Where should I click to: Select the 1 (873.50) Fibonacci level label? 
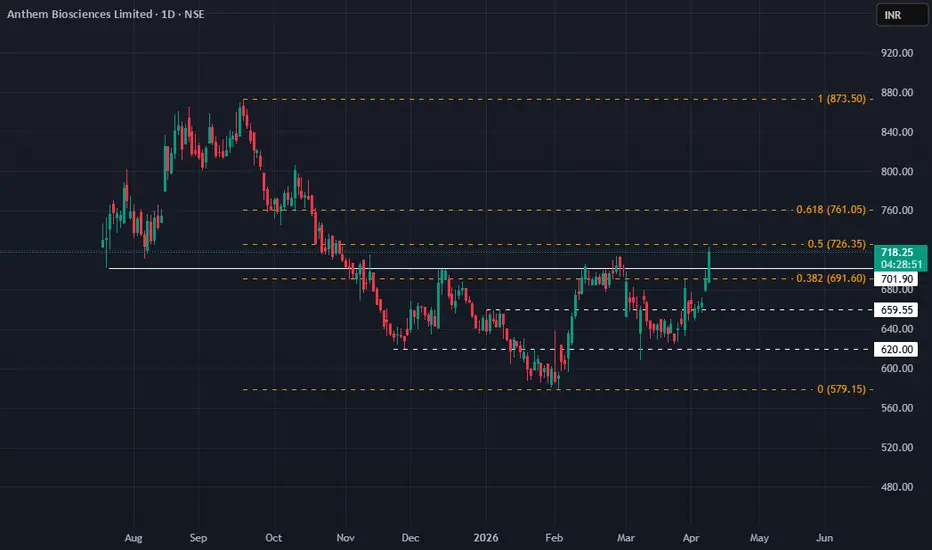pyautogui.click(x=842, y=99)
